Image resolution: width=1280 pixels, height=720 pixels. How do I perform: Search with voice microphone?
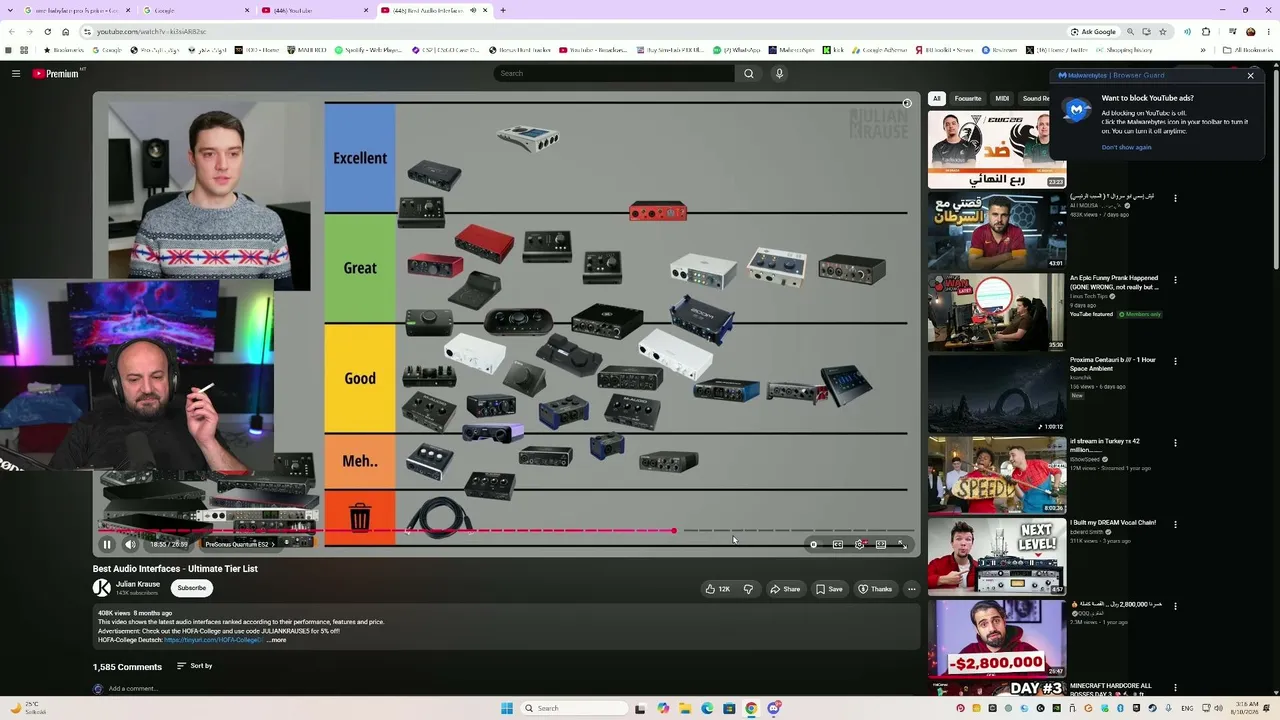pyautogui.click(x=779, y=73)
